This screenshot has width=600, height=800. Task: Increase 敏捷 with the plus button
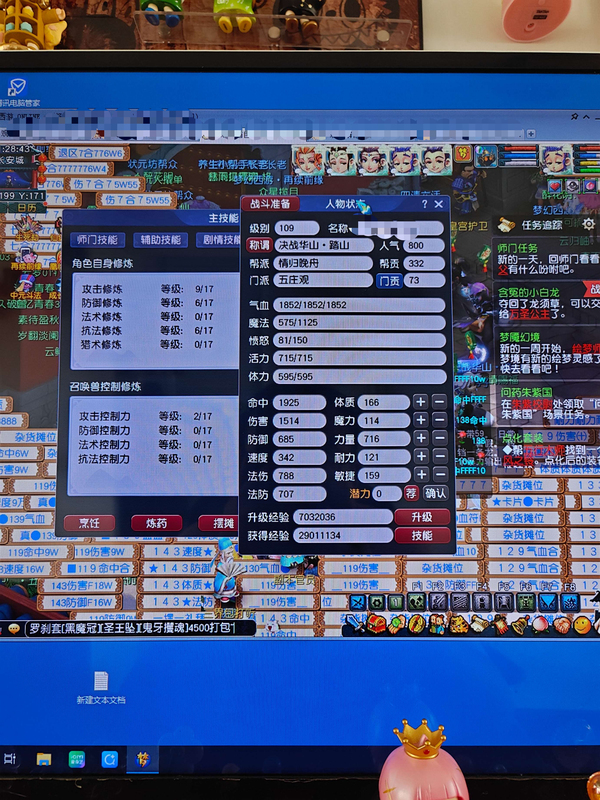click(x=420, y=475)
